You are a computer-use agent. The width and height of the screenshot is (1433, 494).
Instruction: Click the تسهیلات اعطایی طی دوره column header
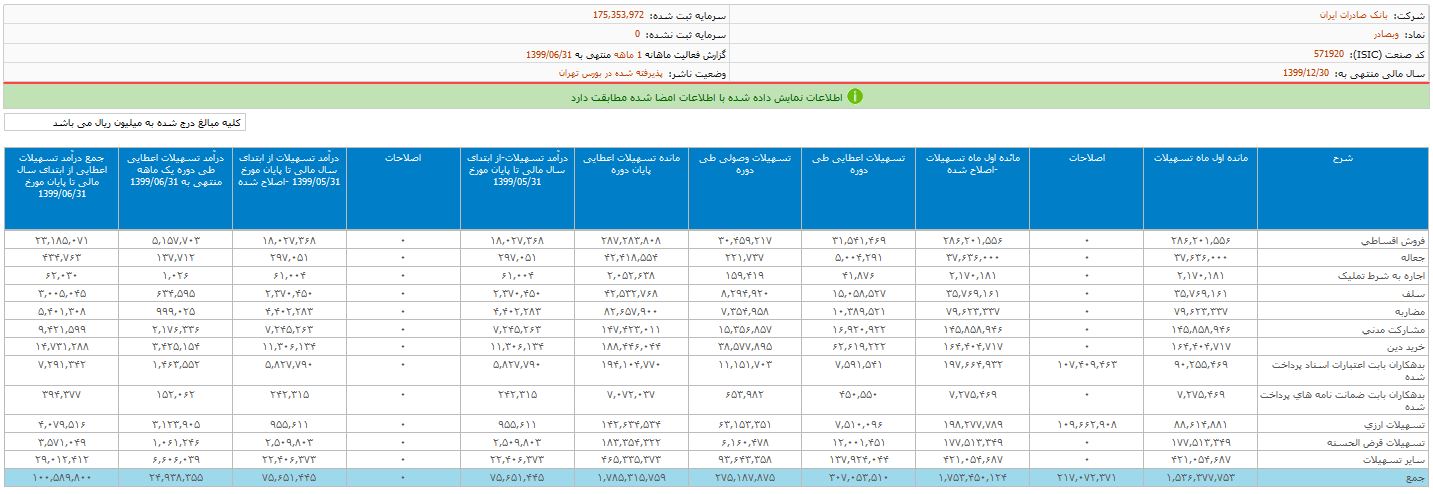click(x=858, y=164)
